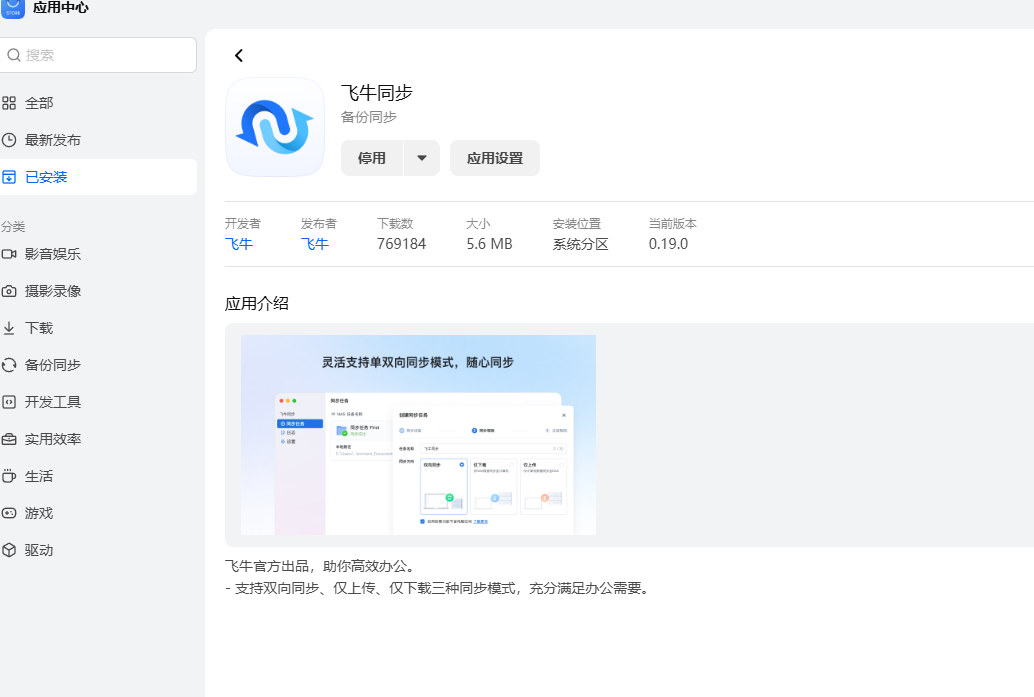Click the 影音娱乐 camera icon
Screen dimensions: 1034x697
pos(9,254)
